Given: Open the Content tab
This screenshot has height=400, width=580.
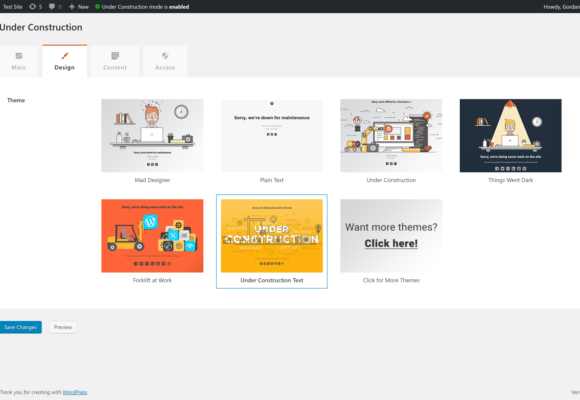Looking at the screenshot, I should click(x=115, y=61).
